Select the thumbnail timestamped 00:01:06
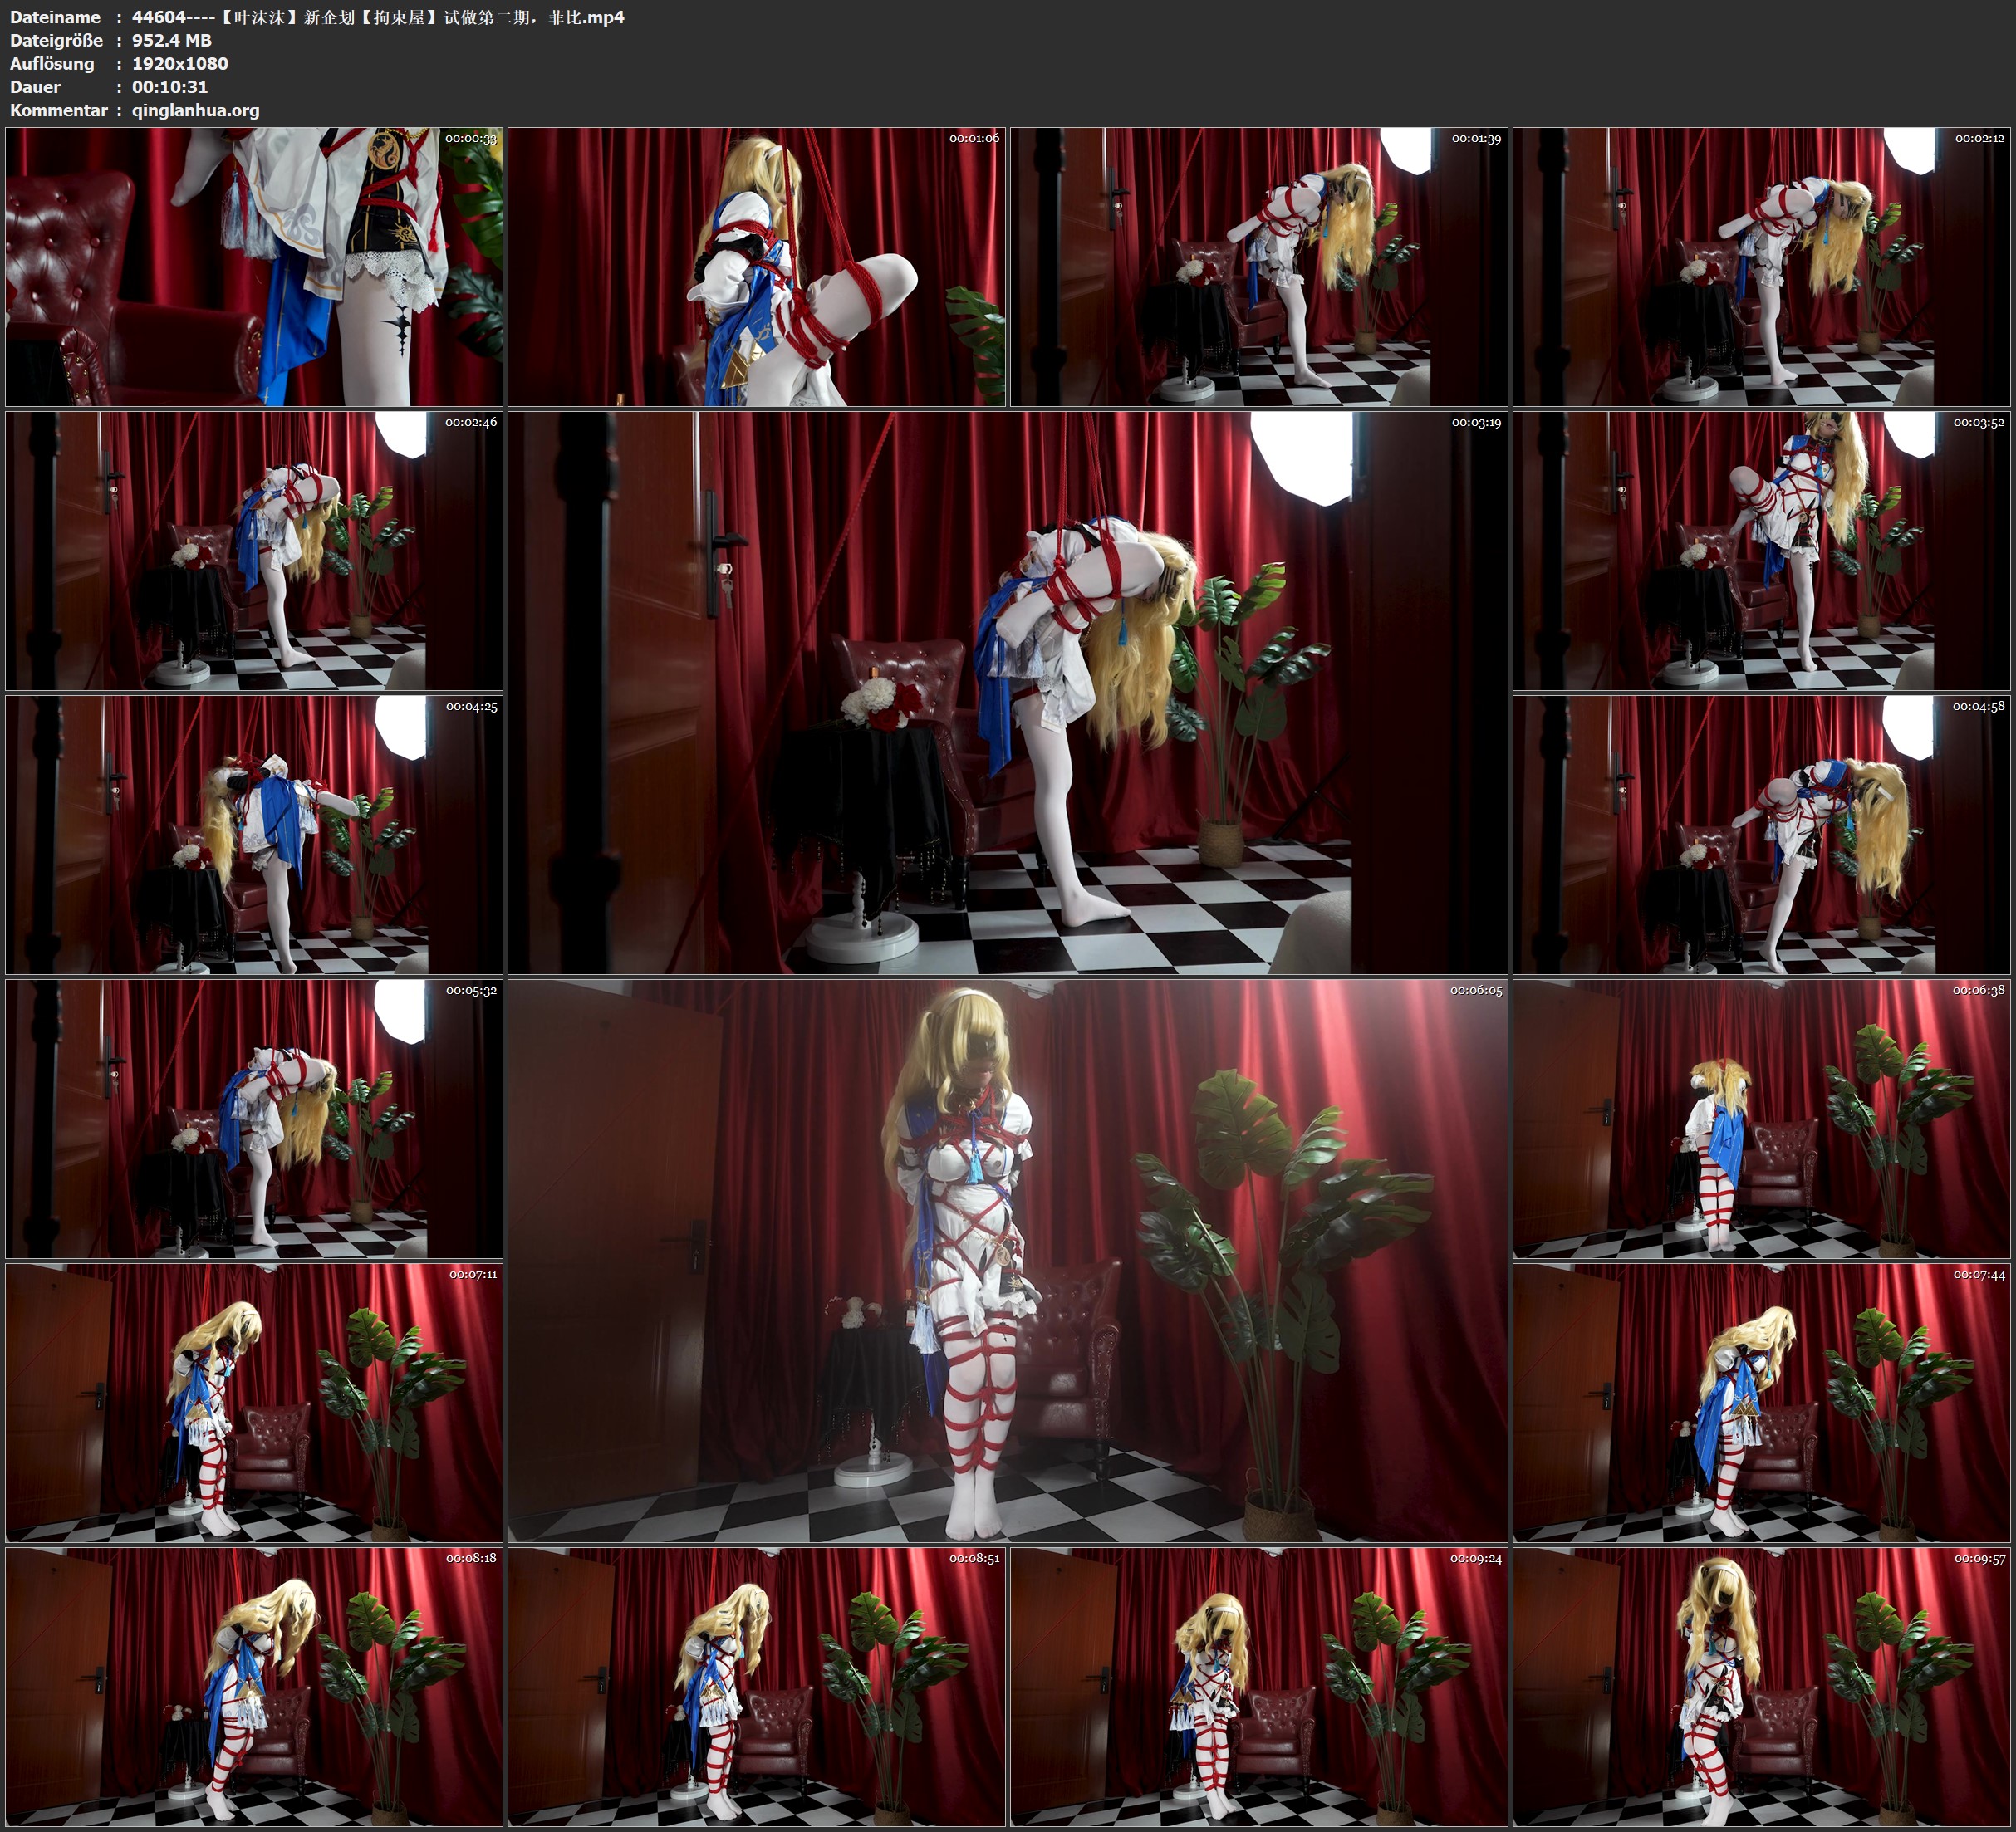Image resolution: width=2016 pixels, height=1832 pixels. click(x=757, y=266)
